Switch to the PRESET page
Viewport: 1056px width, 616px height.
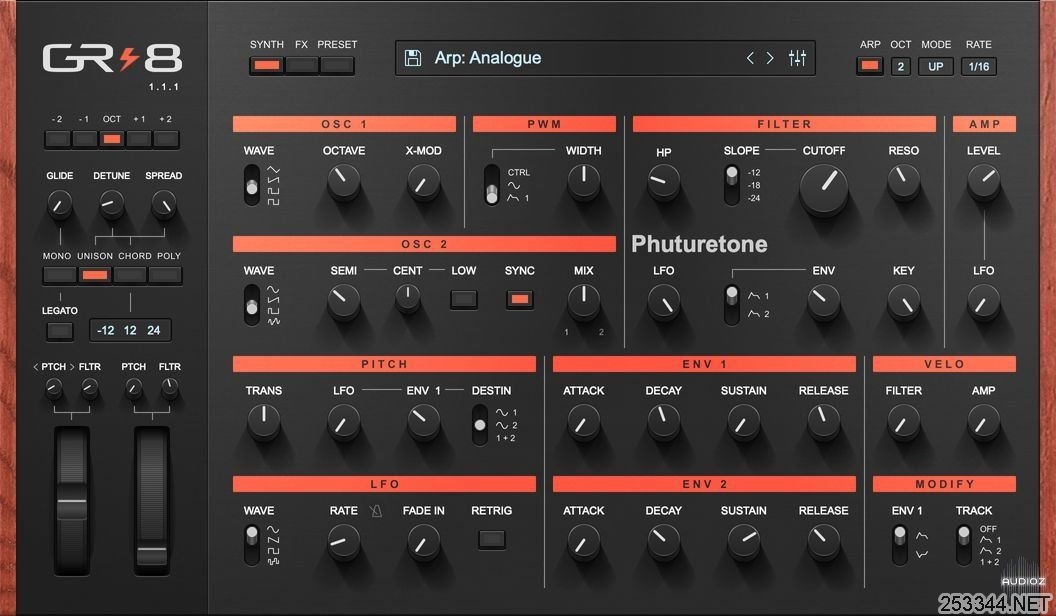pyautogui.click(x=337, y=65)
